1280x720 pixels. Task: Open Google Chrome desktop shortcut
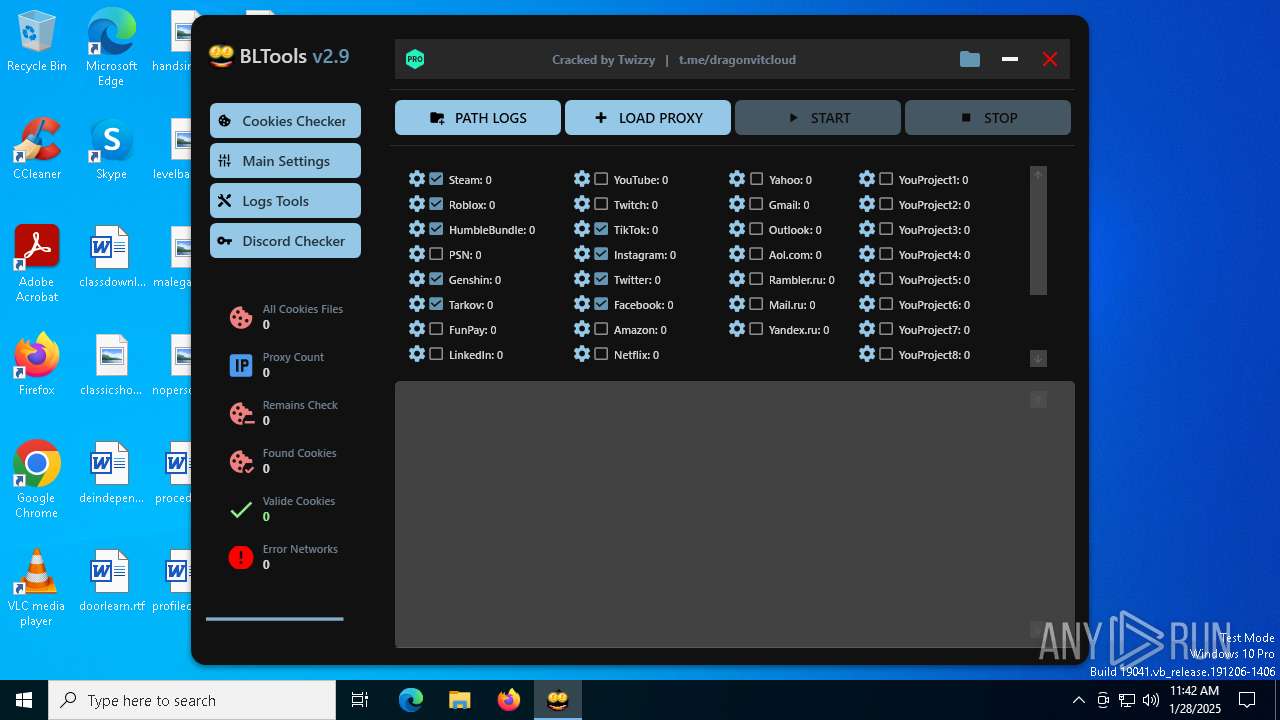[x=36, y=480]
